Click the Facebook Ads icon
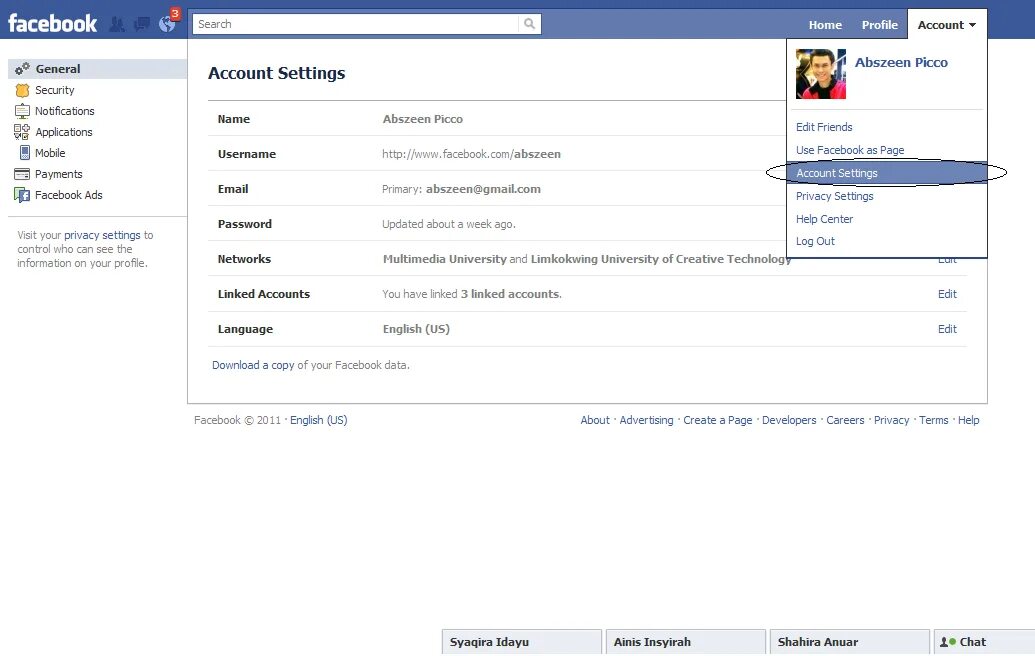Image resolution: width=1035 pixels, height=656 pixels. pyautogui.click(x=22, y=195)
